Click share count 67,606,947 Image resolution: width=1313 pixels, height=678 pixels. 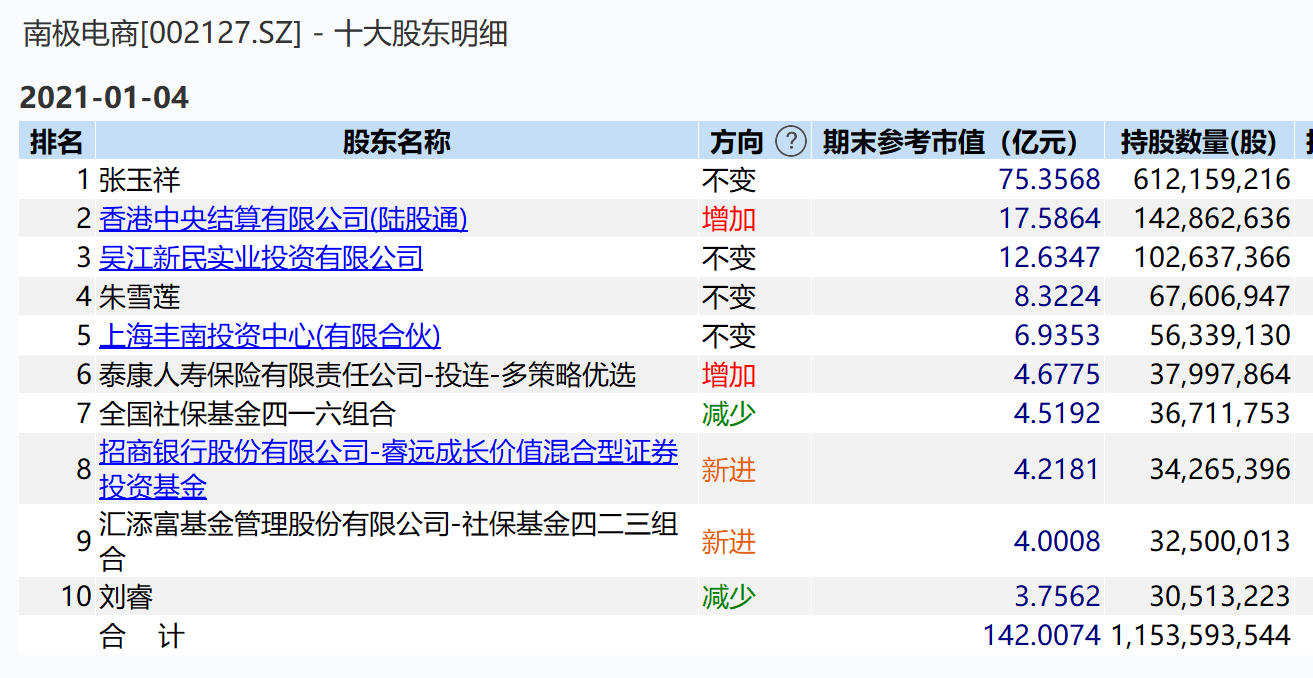tap(1220, 297)
